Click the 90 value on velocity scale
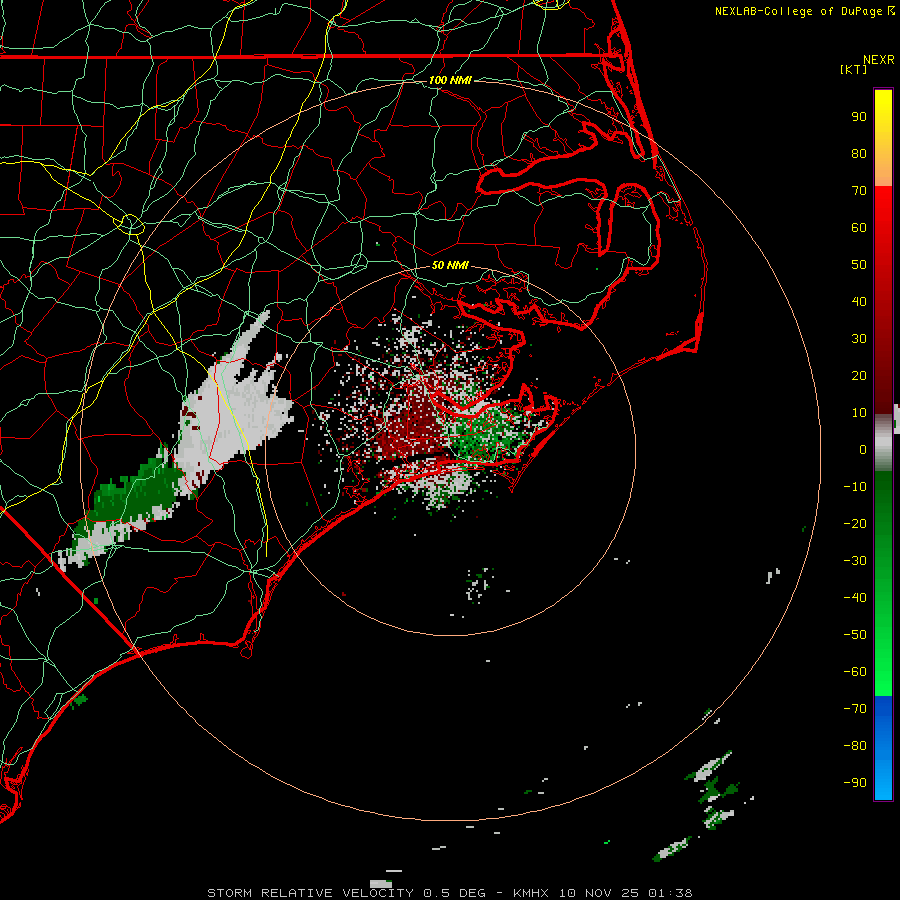This screenshot has height=900, width=900. click(859, 117)
